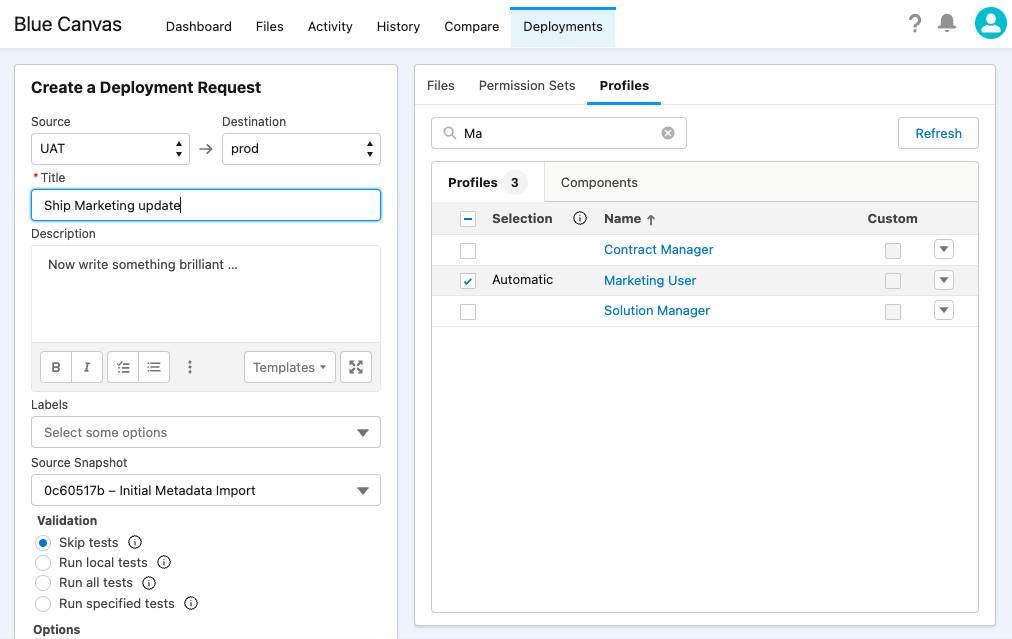1012x639 pixels.
Task: Toggle italic formatting in description
Action: (x=87, y=367)
